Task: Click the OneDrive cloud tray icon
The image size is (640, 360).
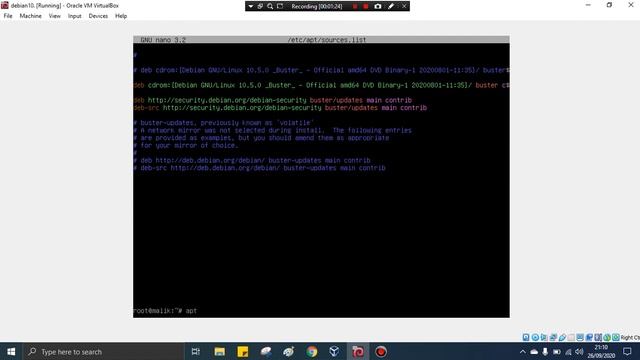Action: coord(534,351)
